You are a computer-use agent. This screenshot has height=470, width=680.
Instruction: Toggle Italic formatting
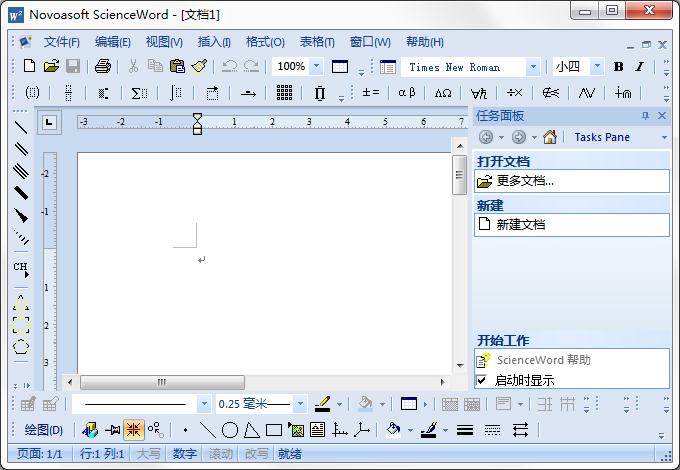click(x=639, y=66)
